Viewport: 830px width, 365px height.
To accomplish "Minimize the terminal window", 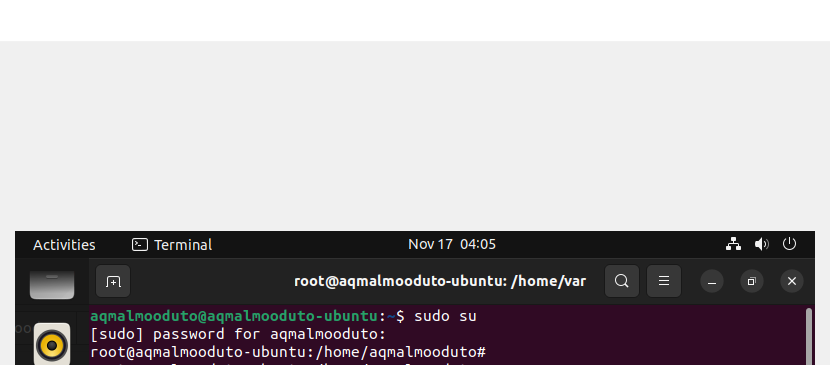I will click(x=712, y=281).
